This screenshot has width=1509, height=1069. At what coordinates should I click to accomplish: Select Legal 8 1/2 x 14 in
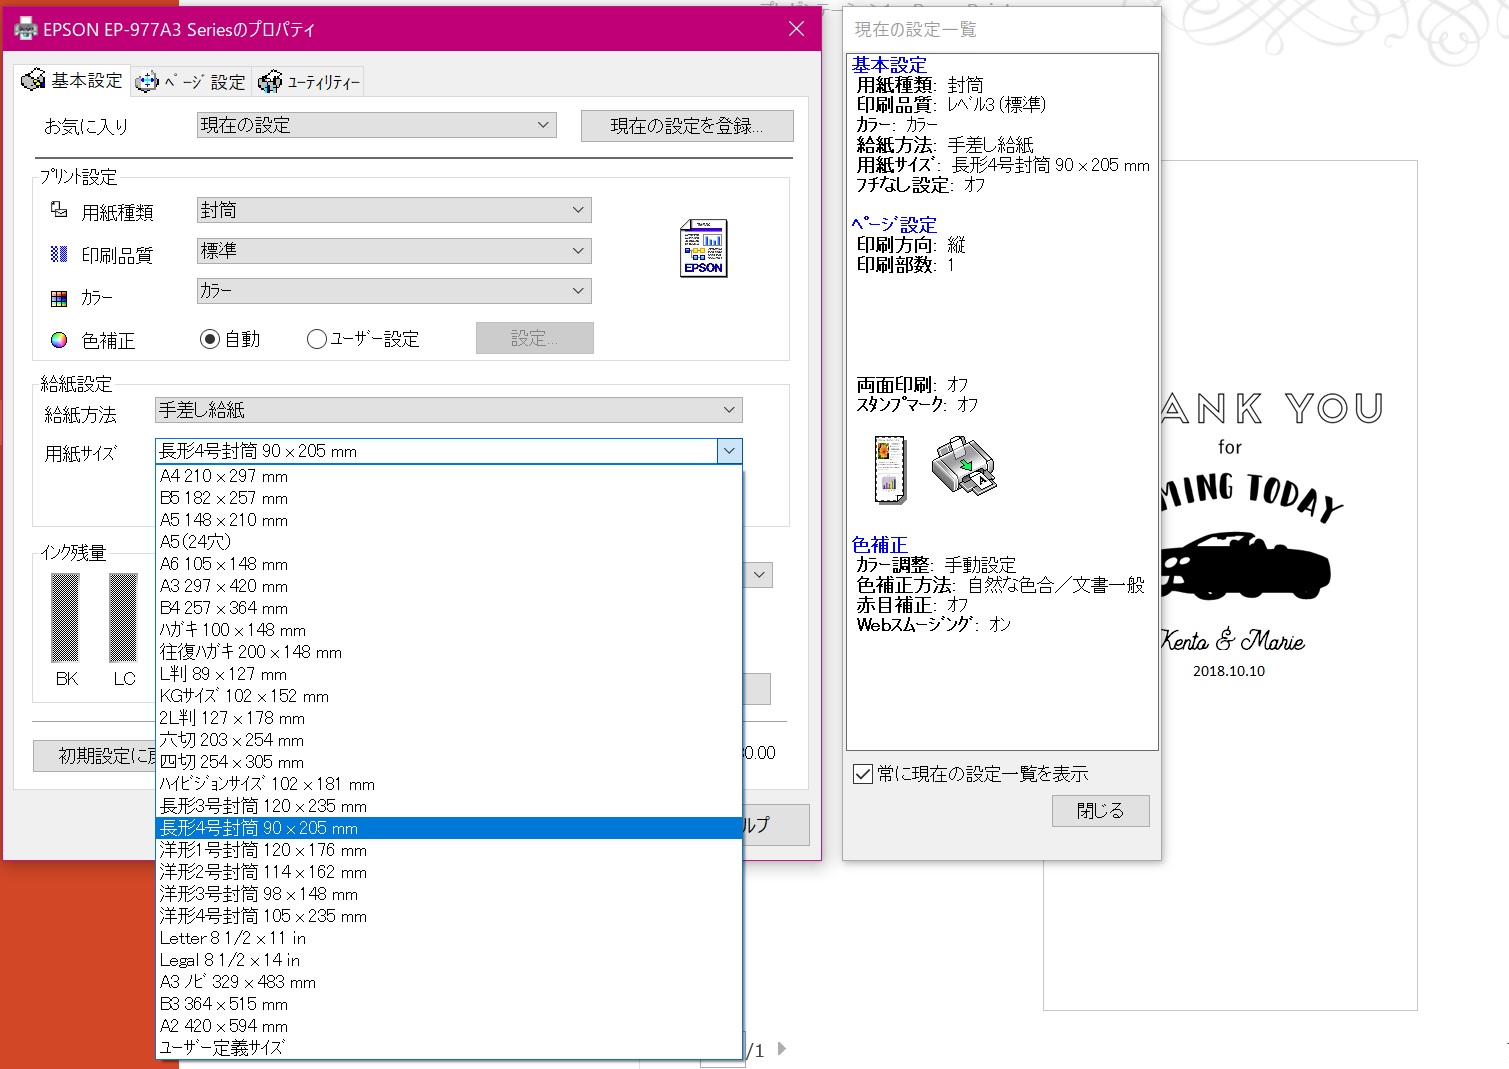(449, 960)
